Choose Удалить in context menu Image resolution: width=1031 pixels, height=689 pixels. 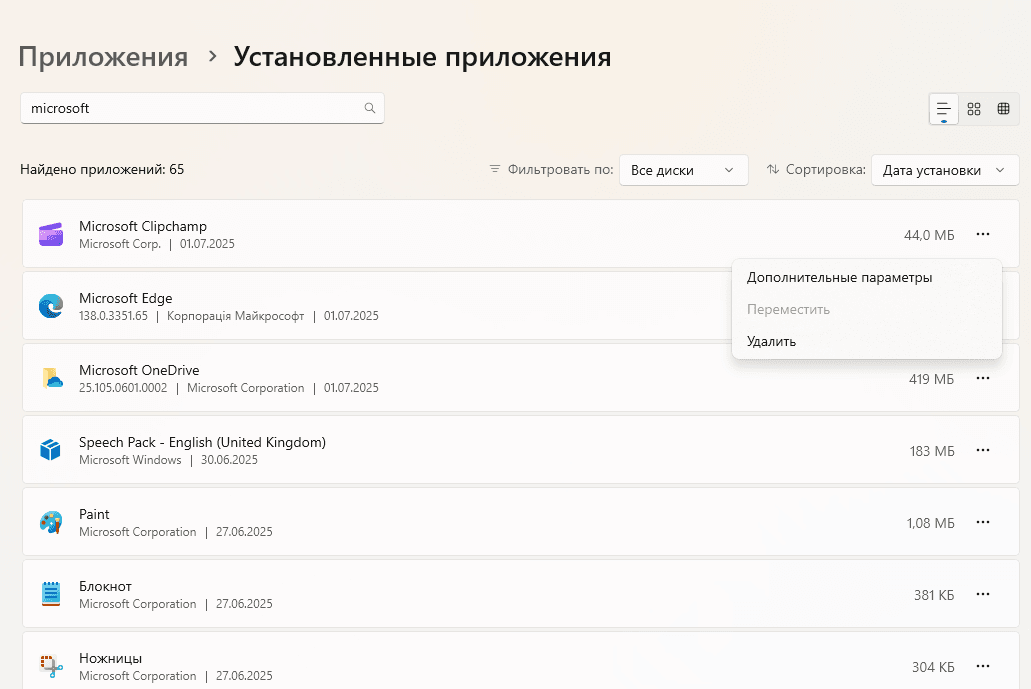tap(867, 341)
